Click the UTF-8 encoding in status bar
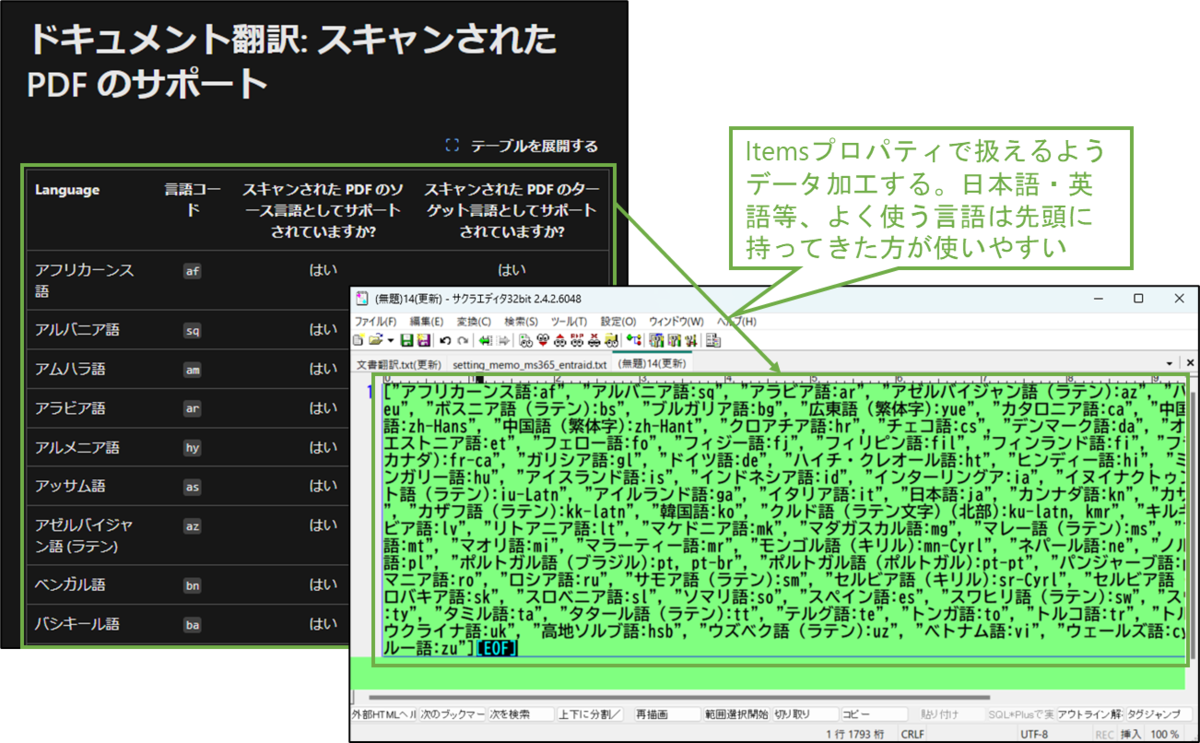1200x743 pixels. click(1035, 734)
